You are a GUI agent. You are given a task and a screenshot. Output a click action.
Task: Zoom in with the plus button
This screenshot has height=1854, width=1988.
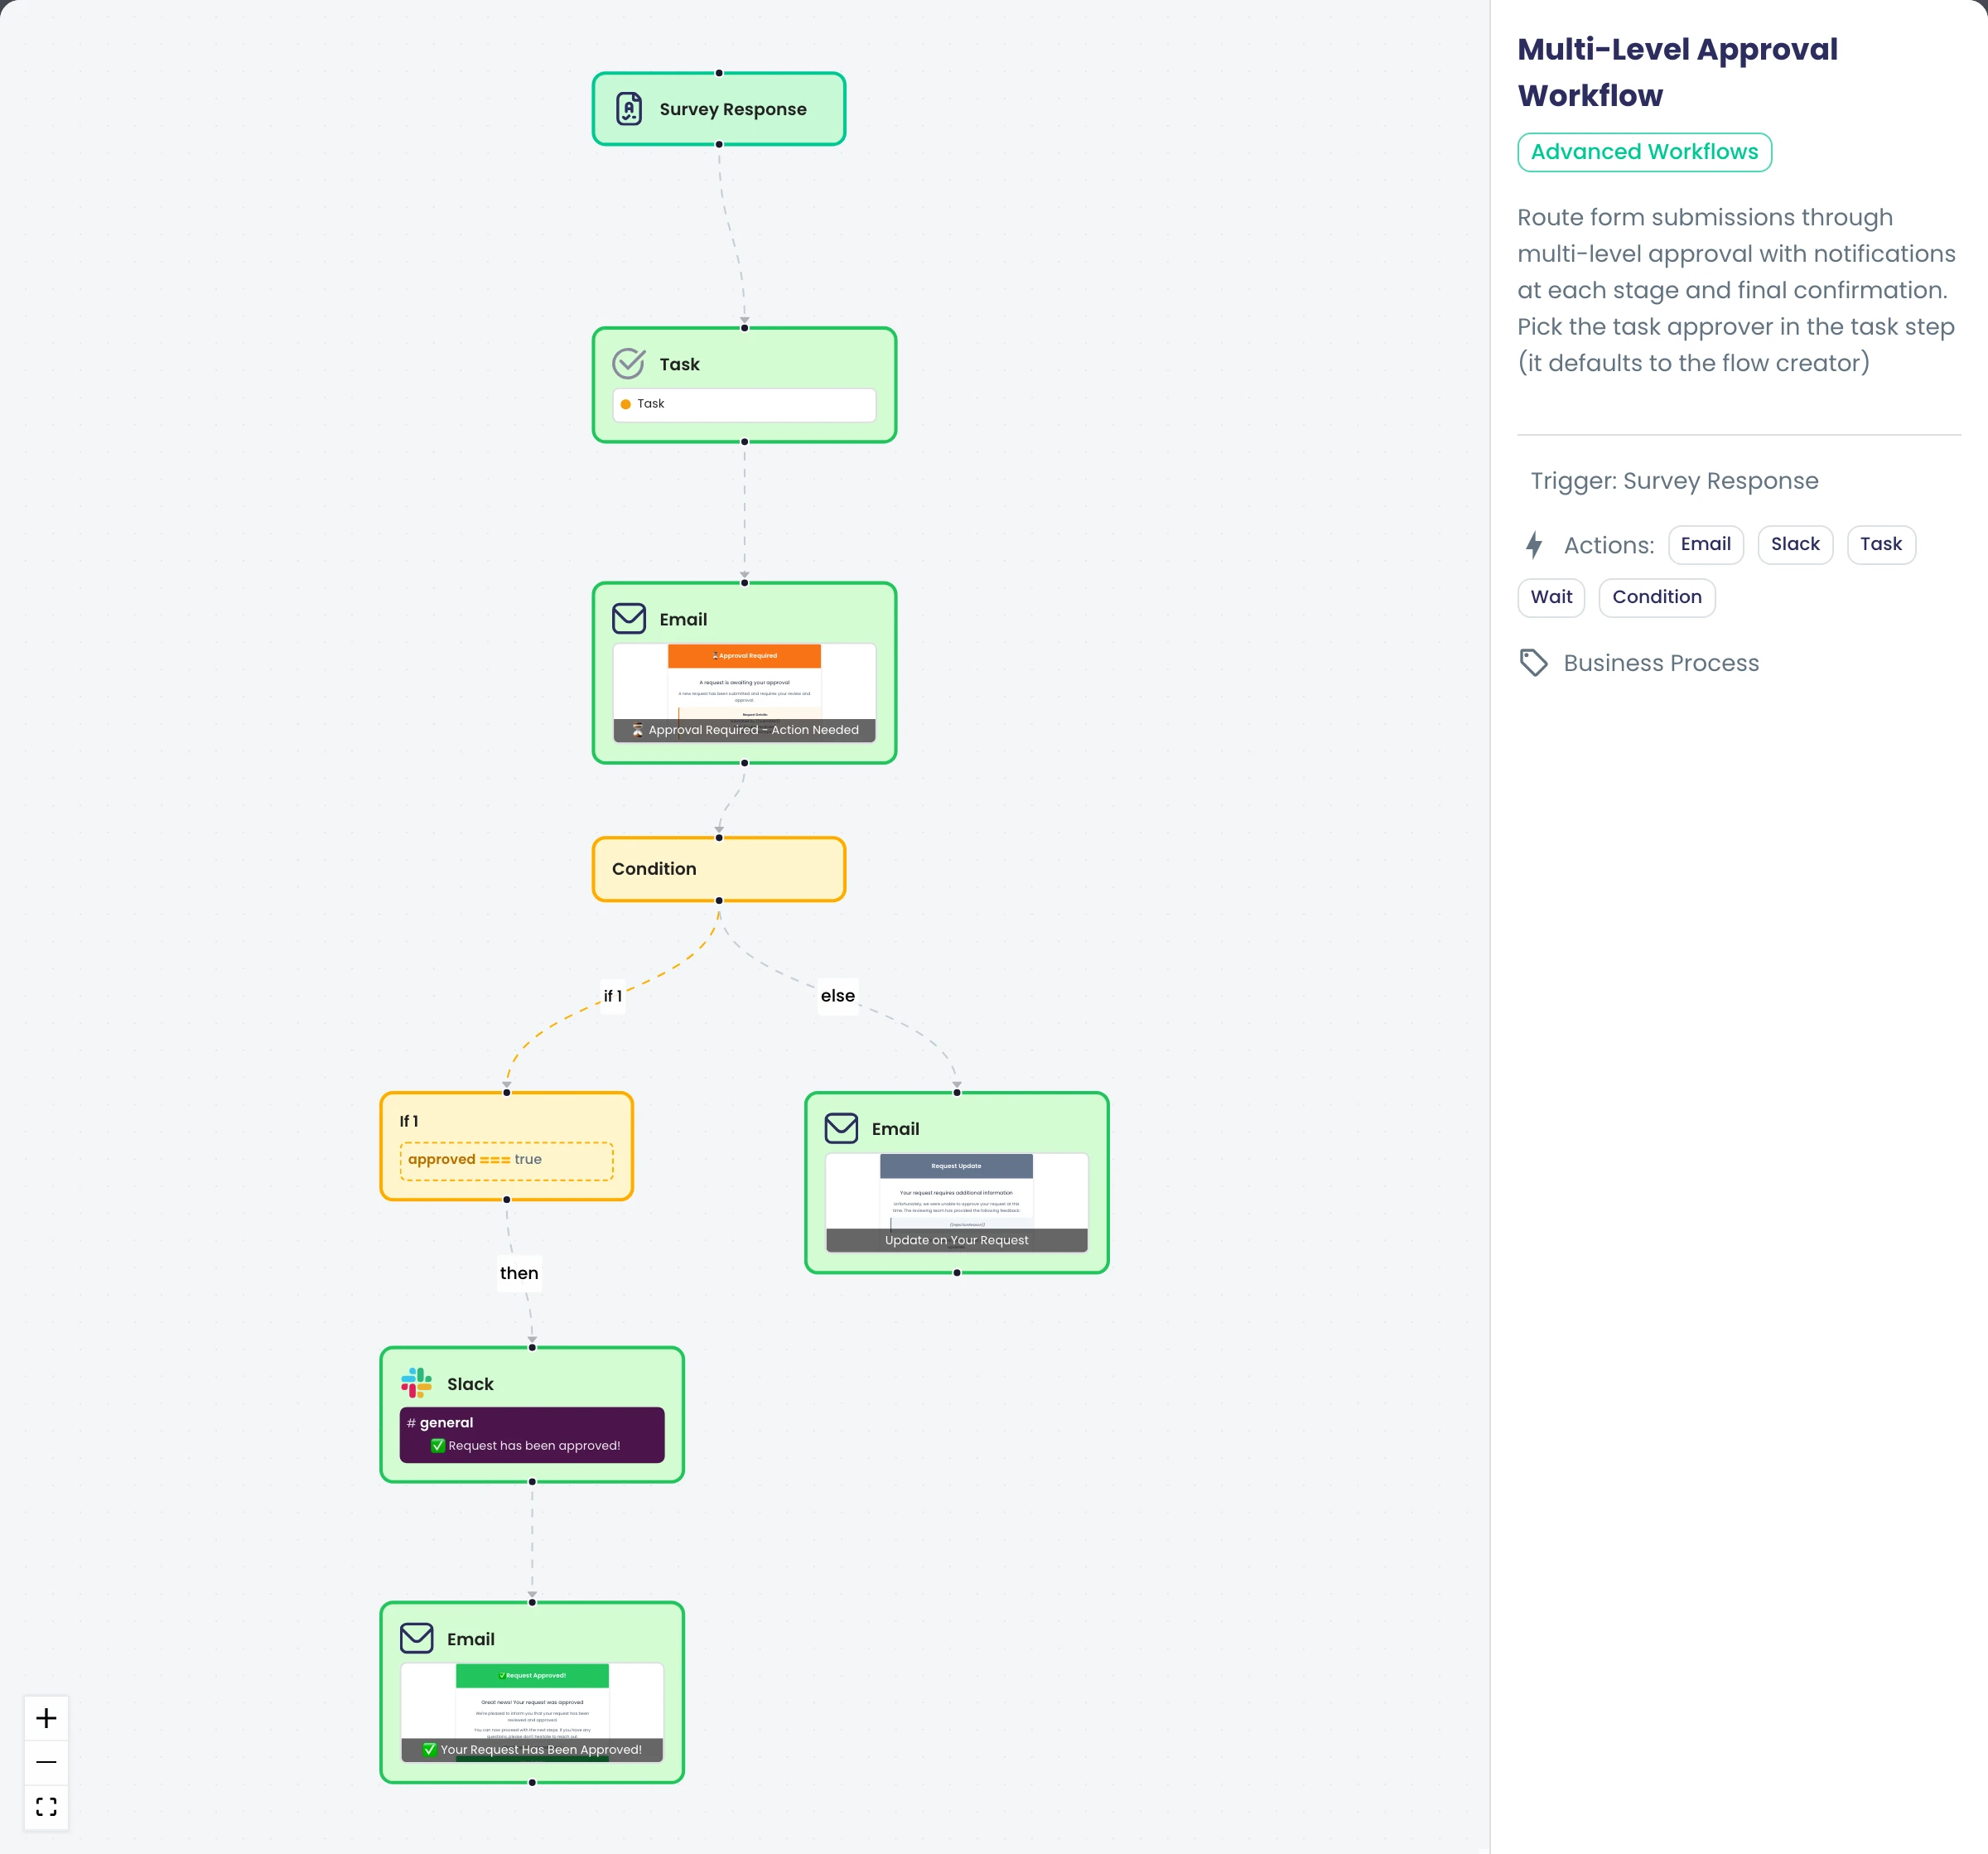point(46,1718)
